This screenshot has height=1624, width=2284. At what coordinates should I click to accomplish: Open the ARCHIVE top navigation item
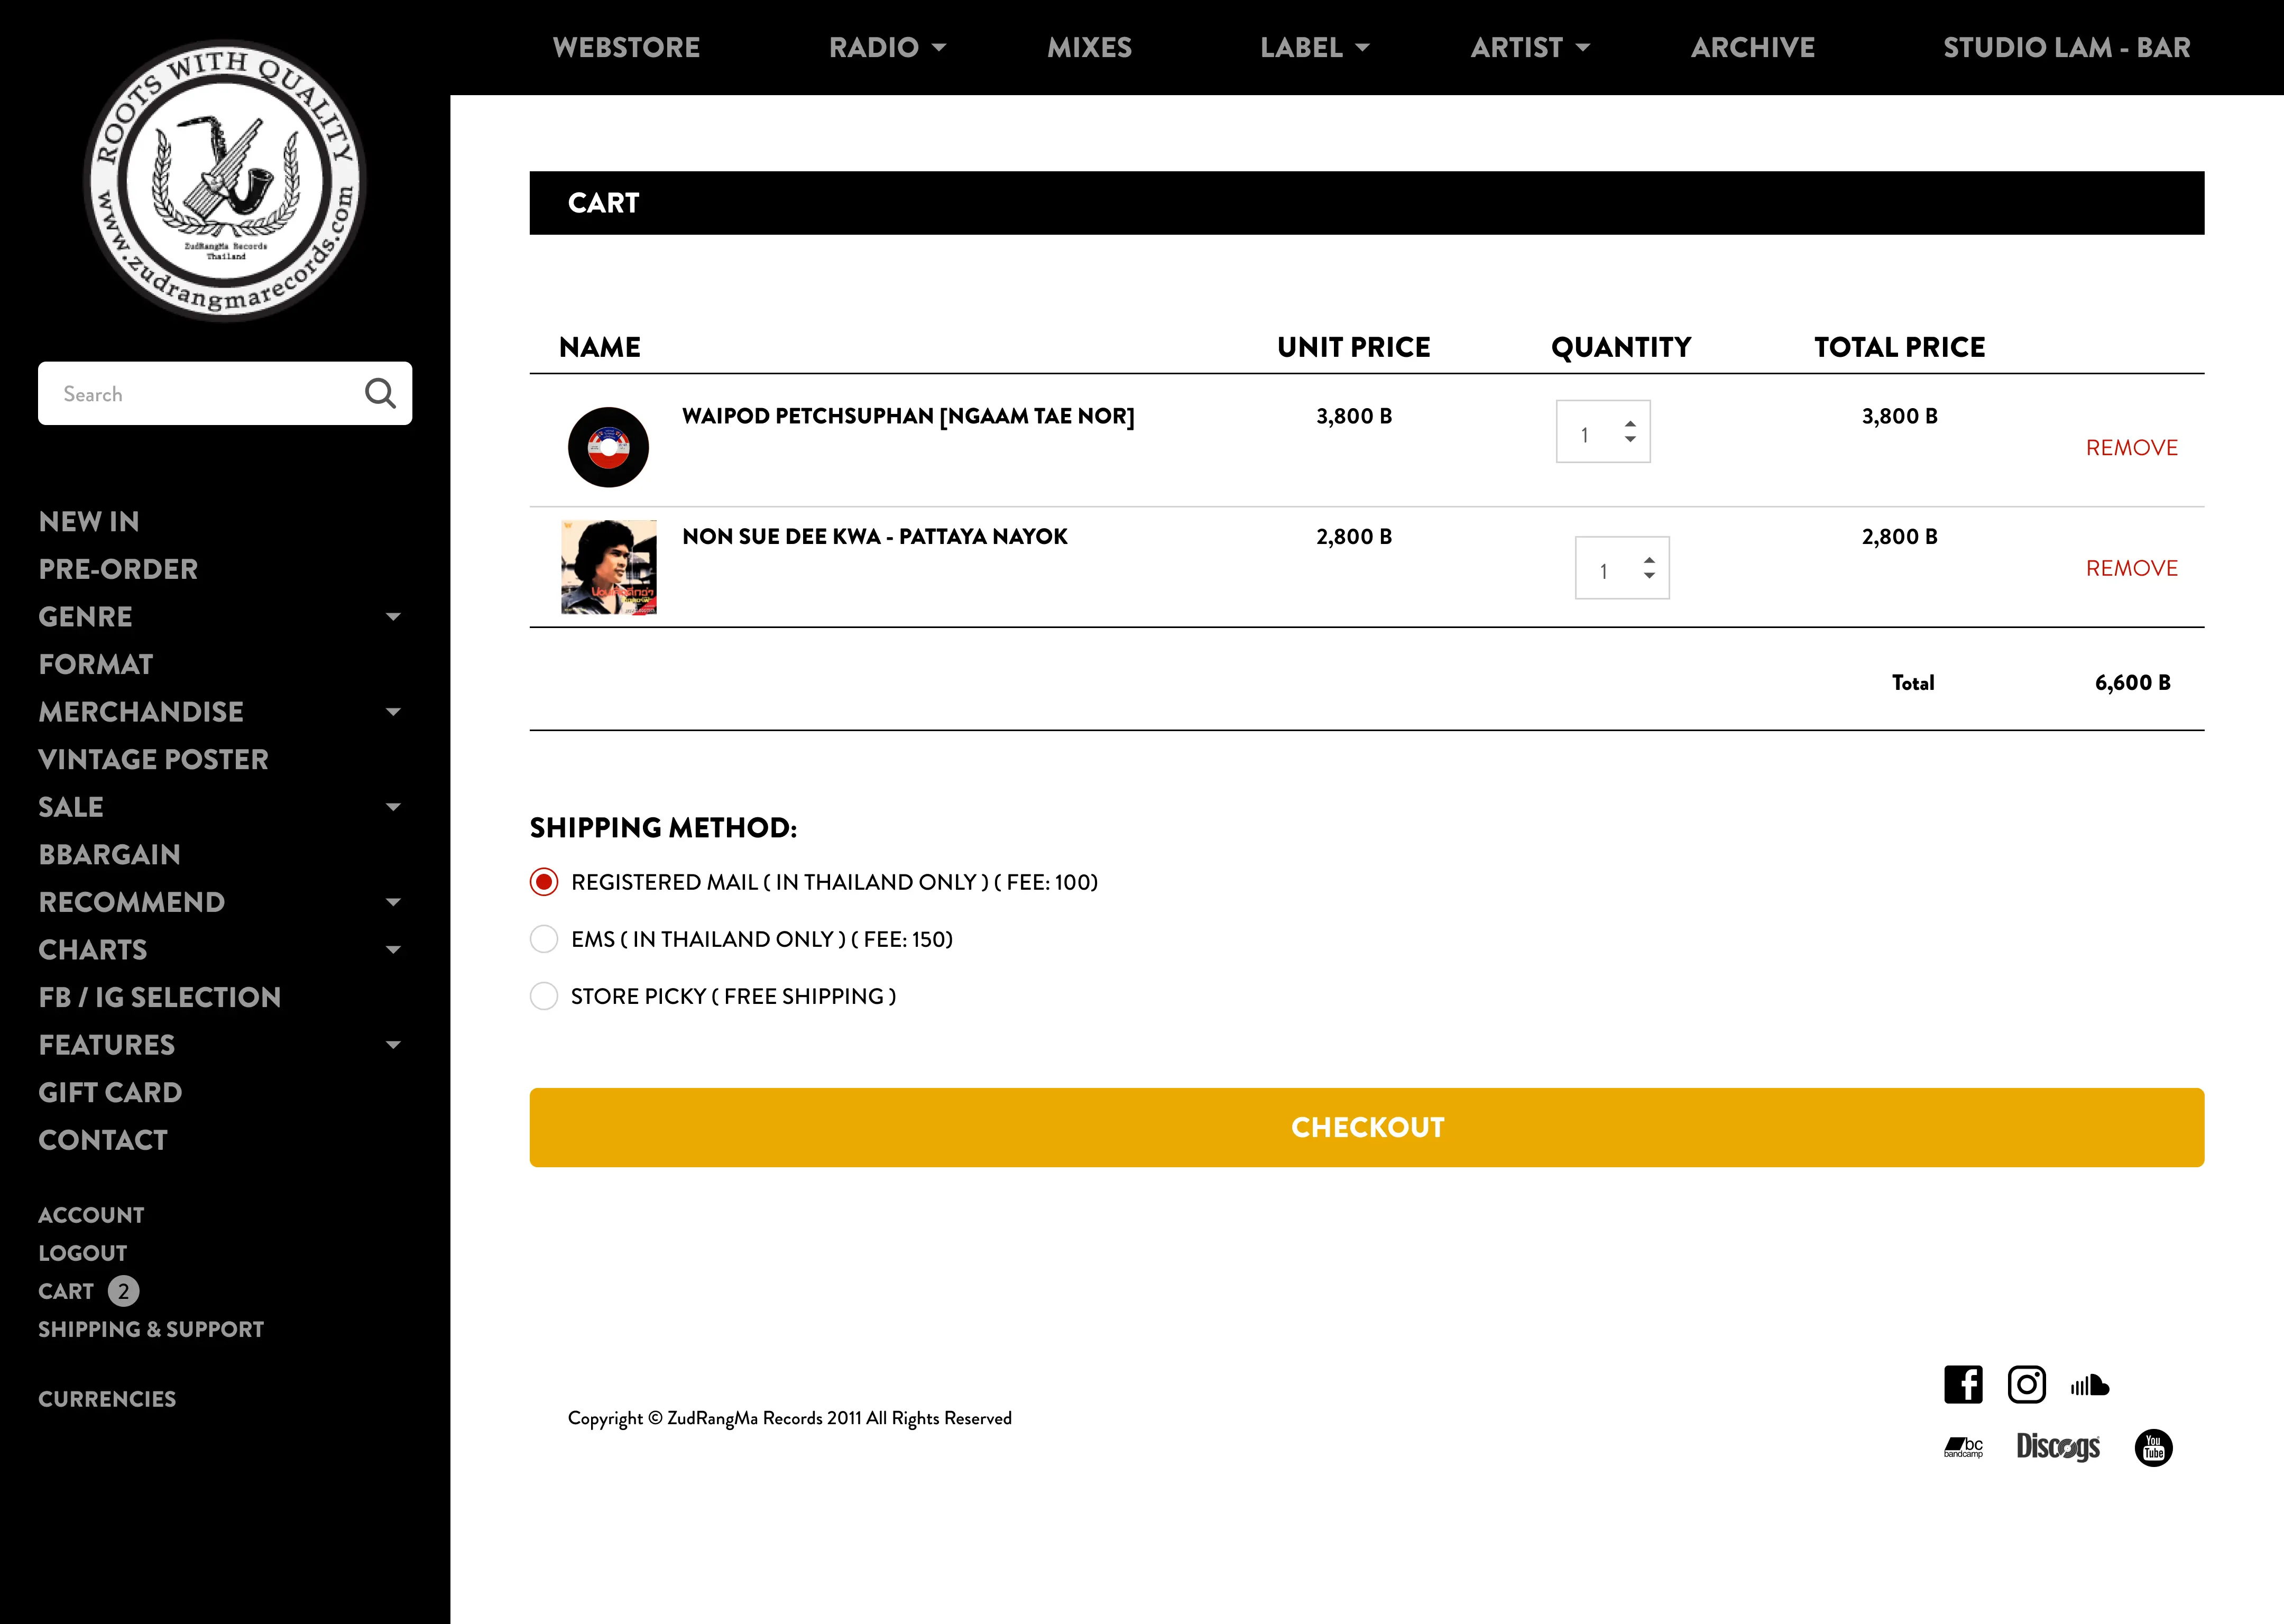coord(1752,47)
